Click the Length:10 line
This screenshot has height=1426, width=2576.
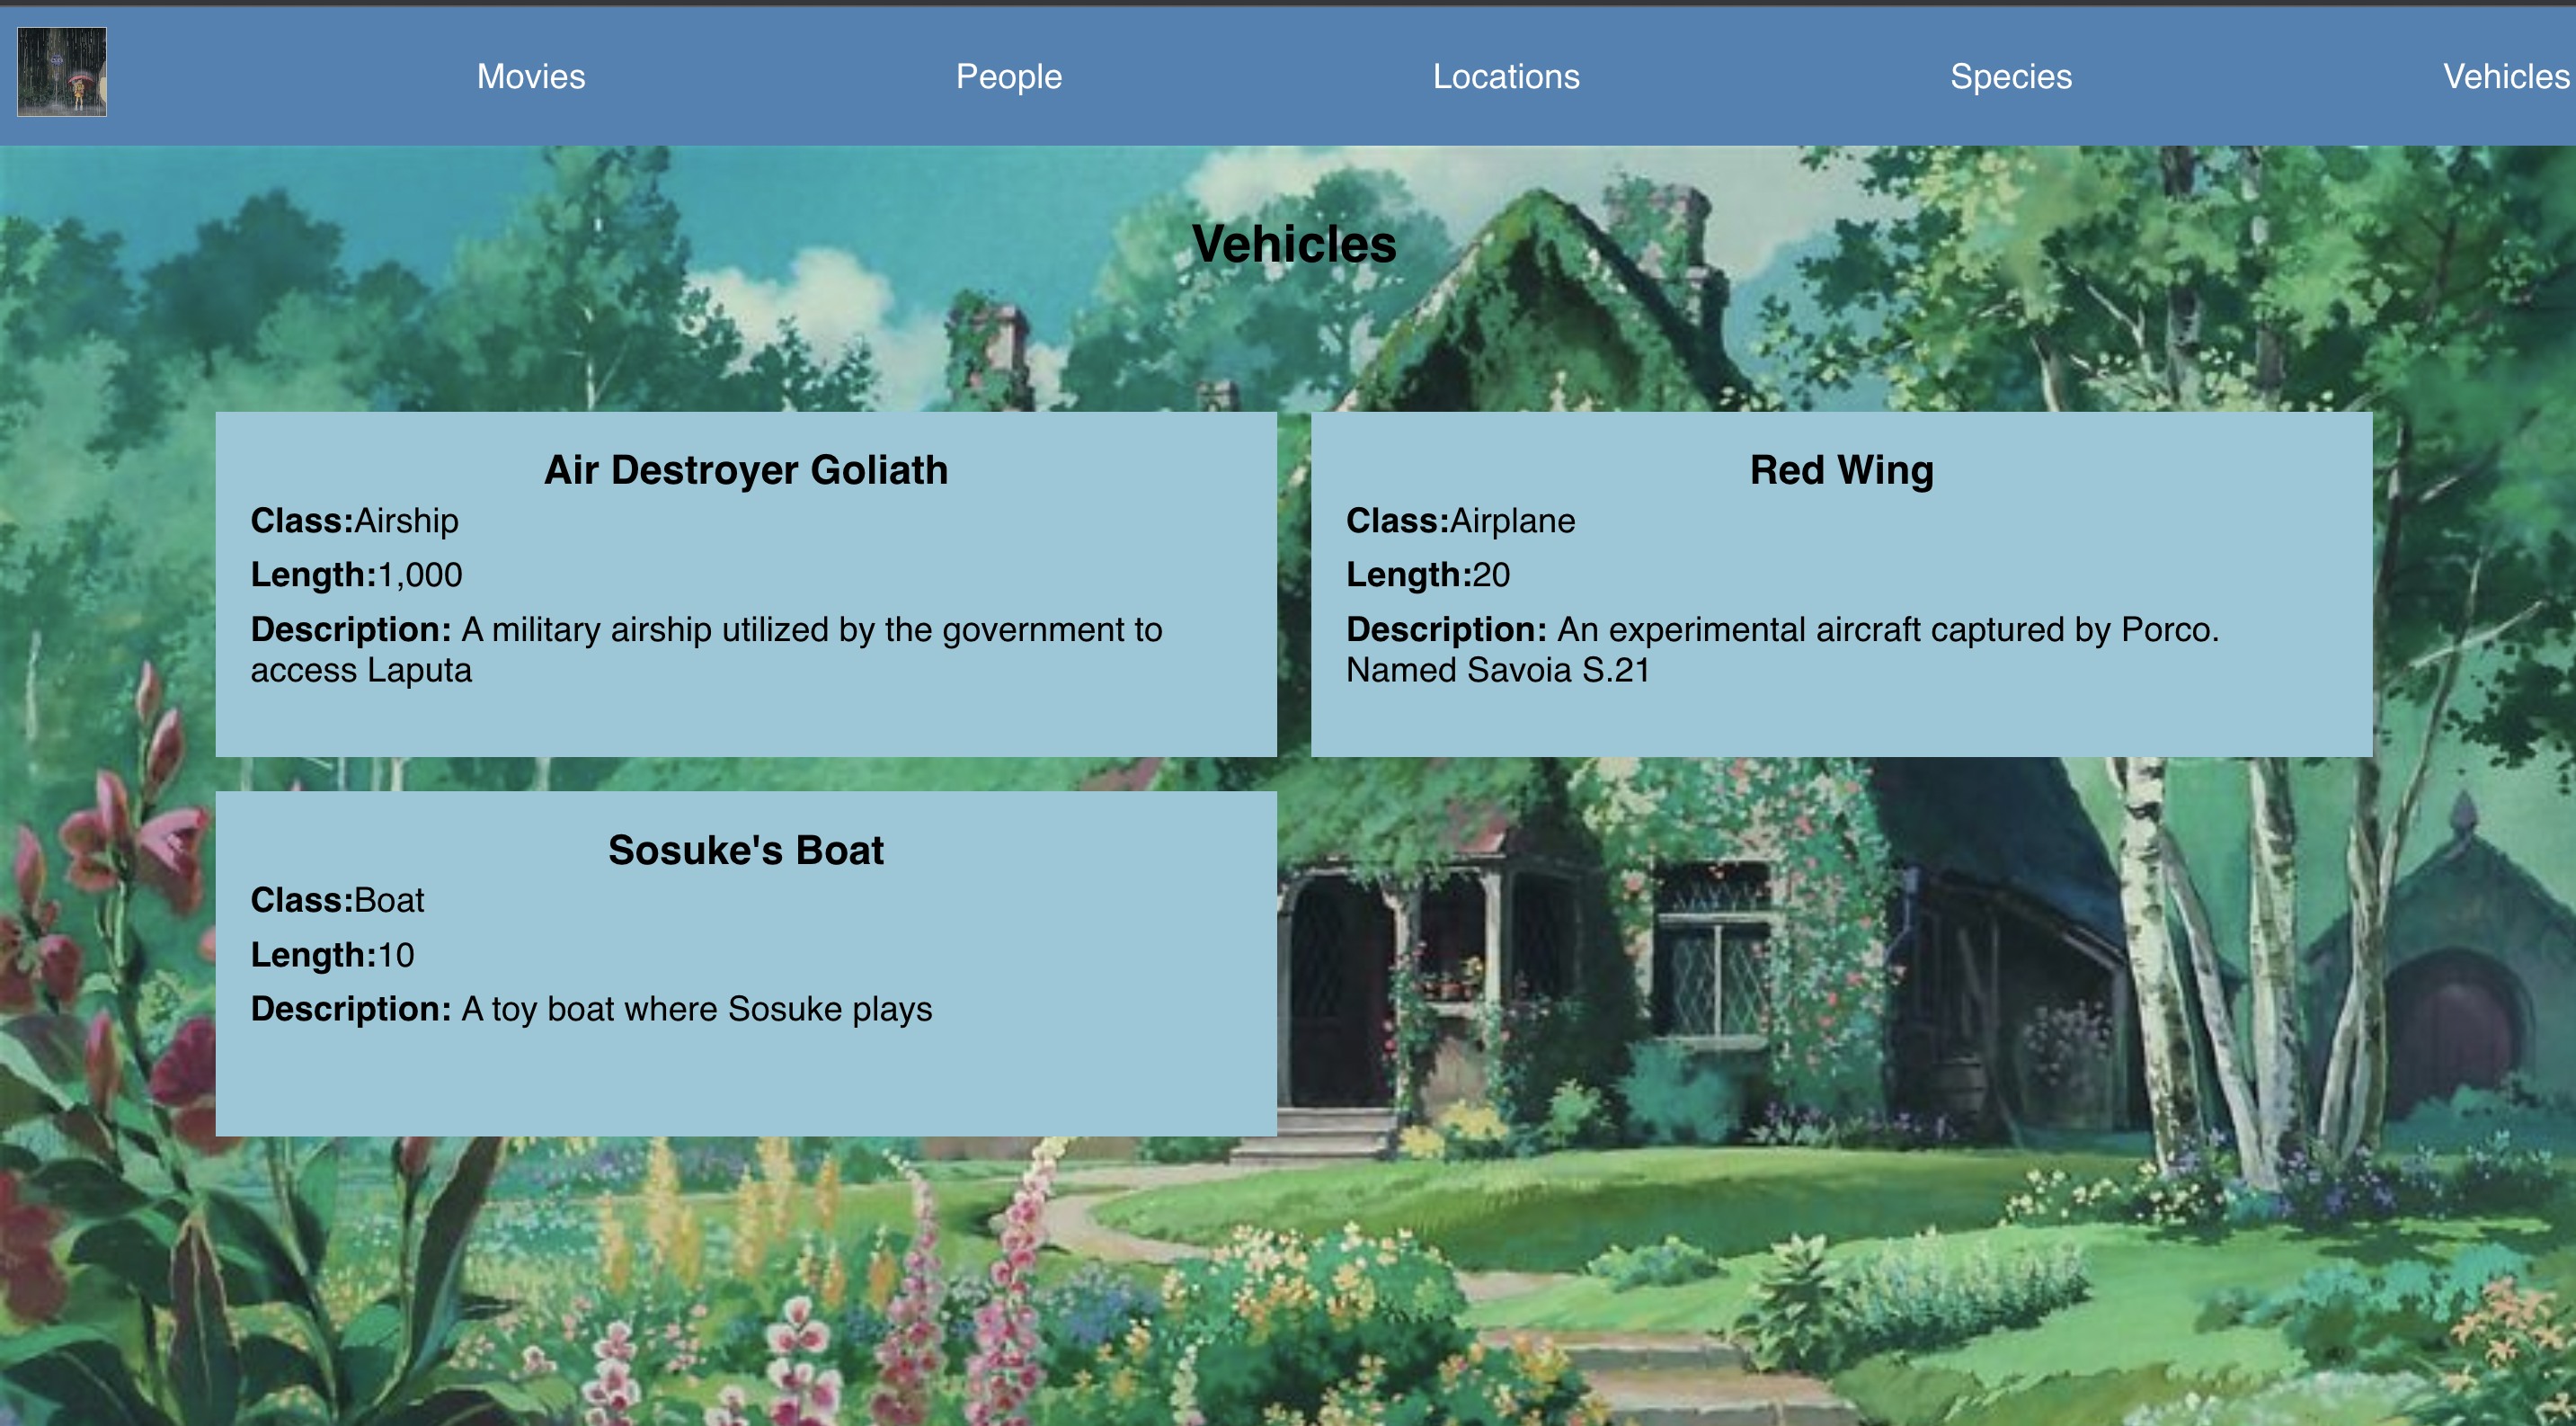pos(332,955)
